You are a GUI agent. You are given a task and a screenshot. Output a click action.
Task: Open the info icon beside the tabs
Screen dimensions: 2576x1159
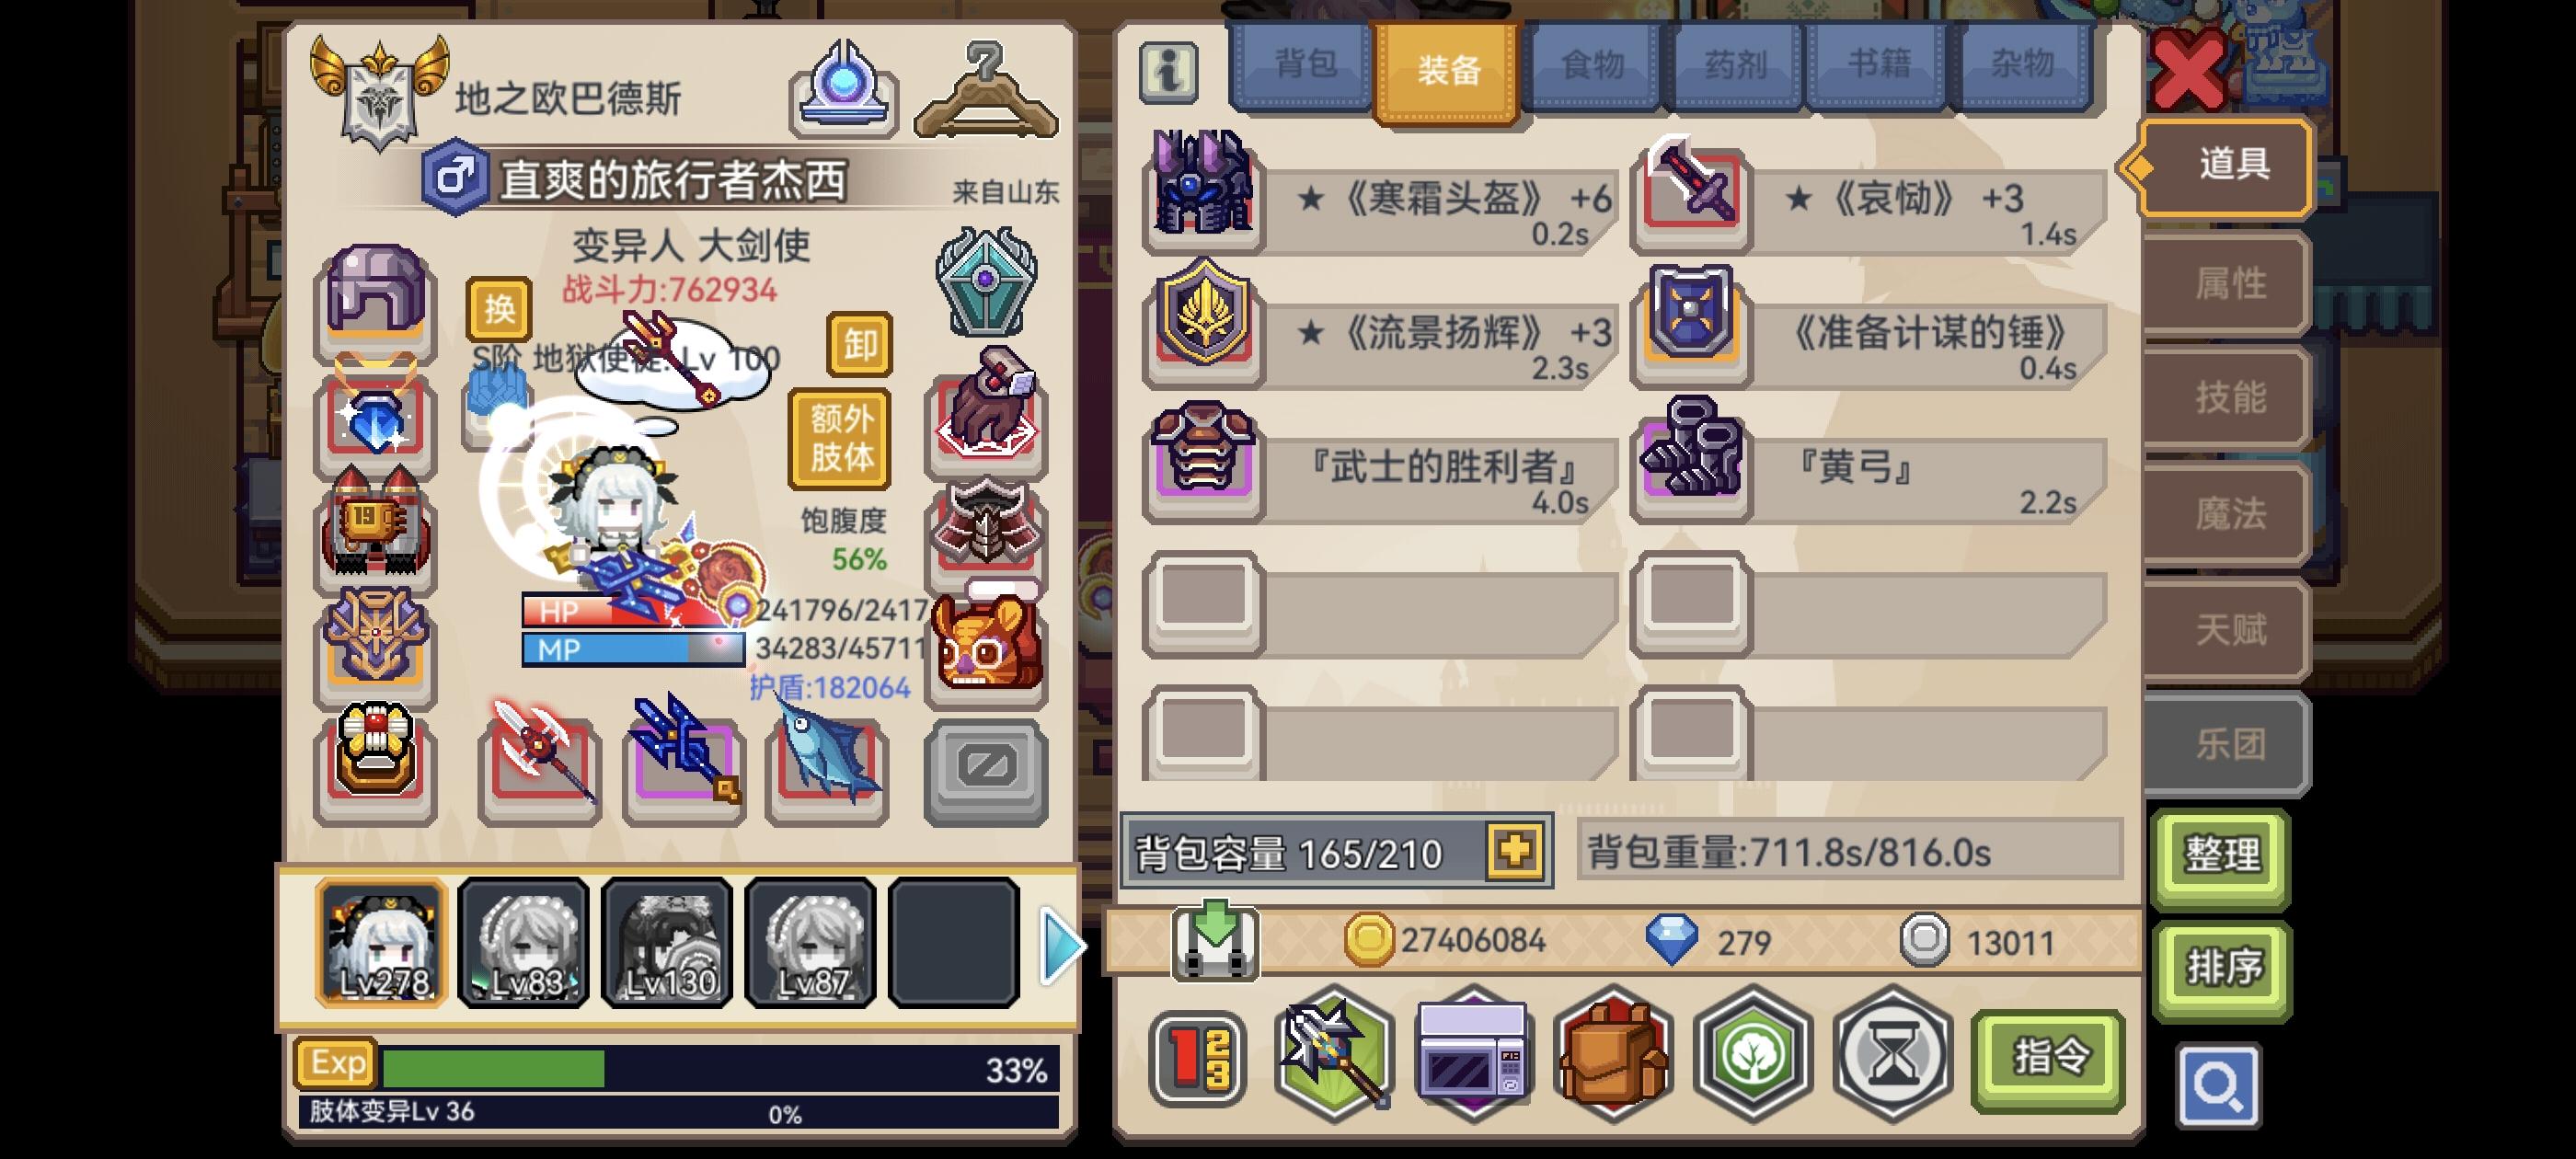(x=1168, y=73)
